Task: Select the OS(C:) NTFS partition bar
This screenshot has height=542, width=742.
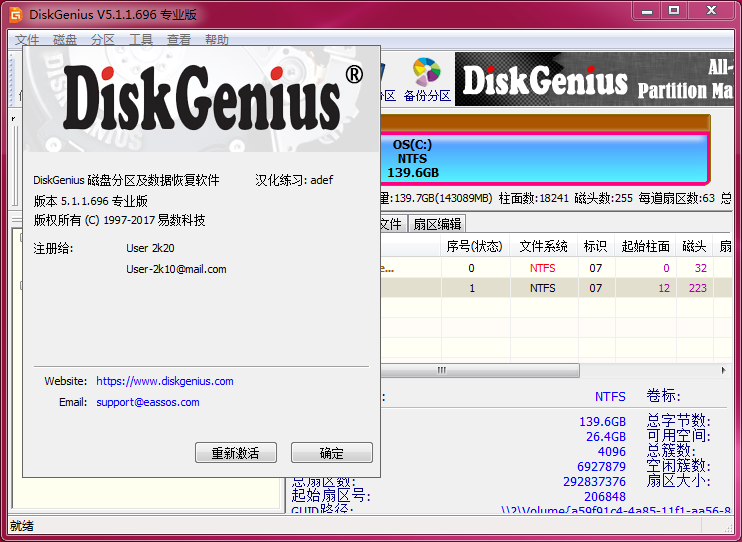Action: pos(543,159)
